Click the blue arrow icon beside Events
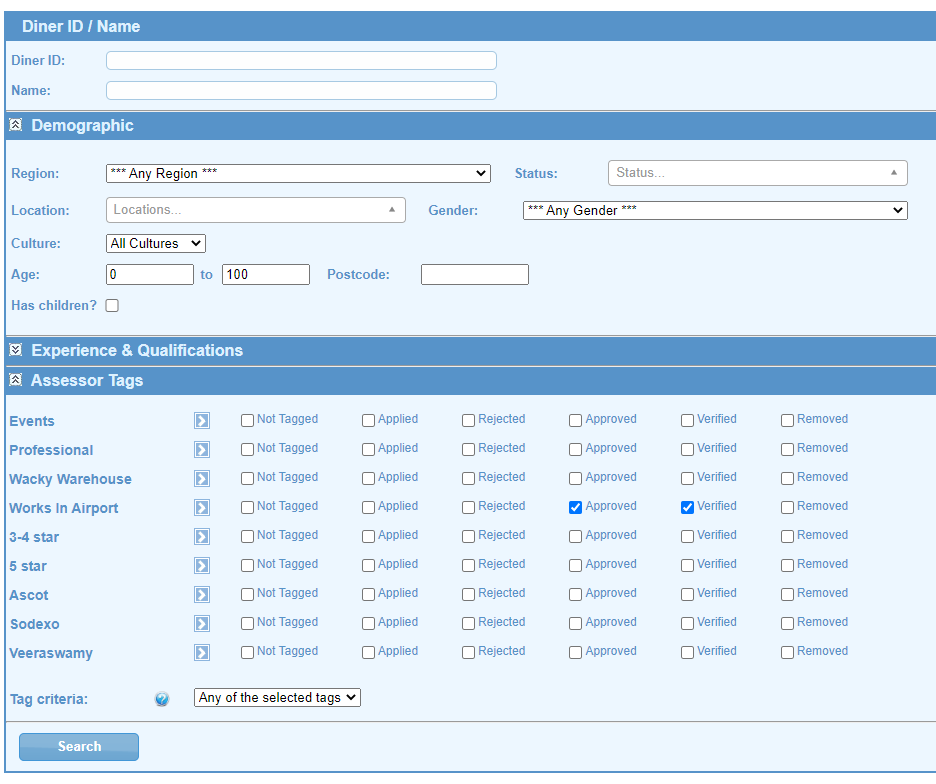 [202, 421]
